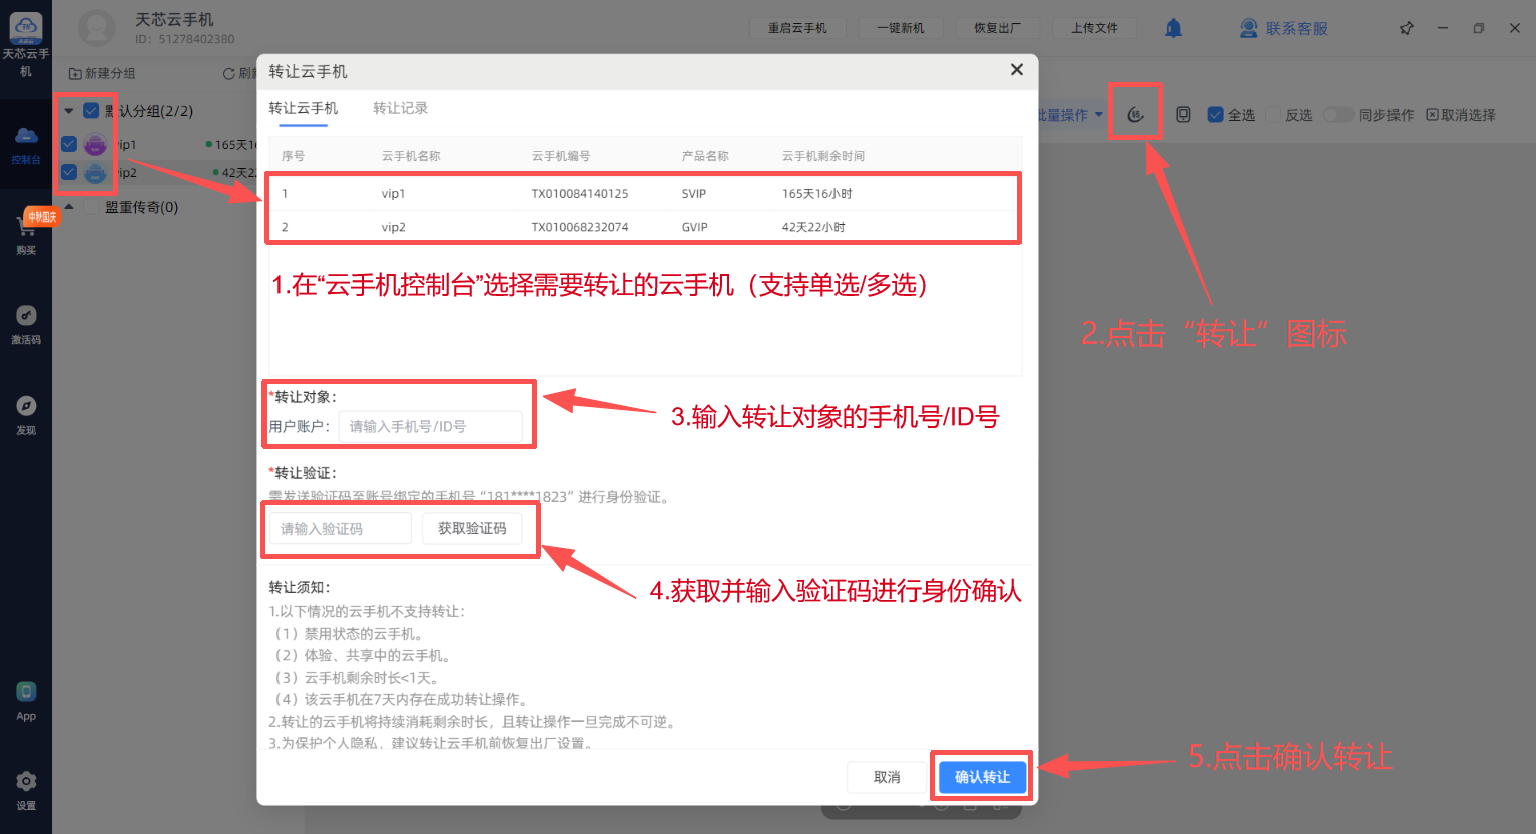Screen dimensions: 1536x834
Task: Click the 用户账户 phone/ID input field
Action: click(430, 426)
